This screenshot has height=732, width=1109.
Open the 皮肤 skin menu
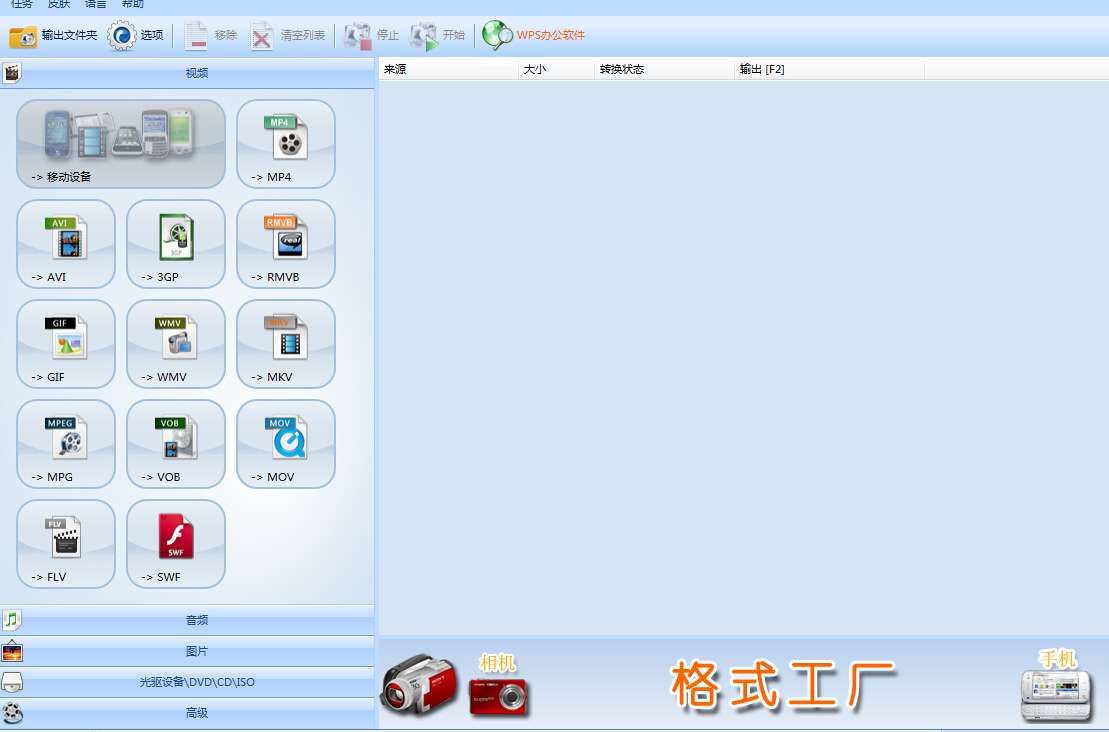point(59,4)
